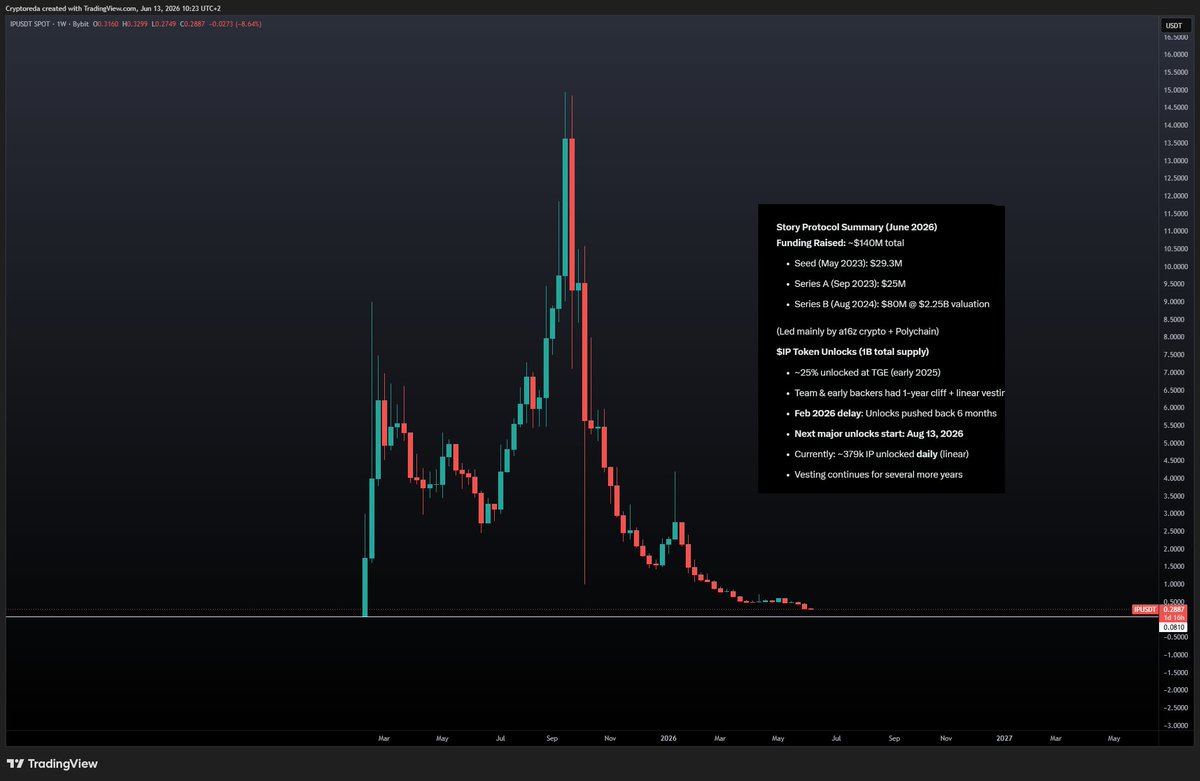Viewport: 1200px width, 781px height.
Task: Click the -0.0273 (-8.64%) change value
Action: tap(233, 23)
